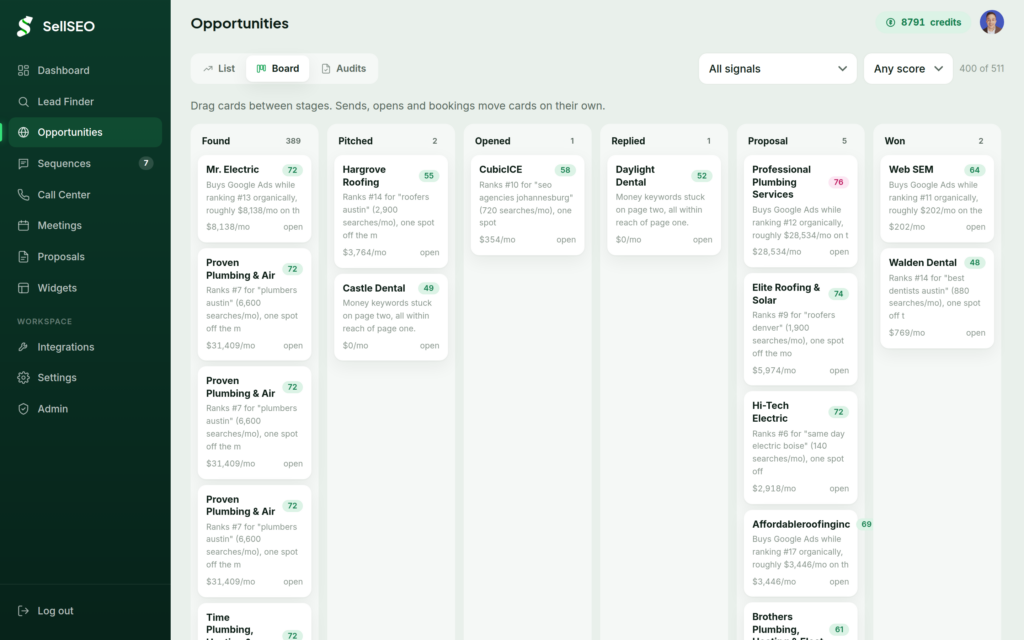Open the Any score dropdown
The image size is (1024, 640).
(908, 69)
